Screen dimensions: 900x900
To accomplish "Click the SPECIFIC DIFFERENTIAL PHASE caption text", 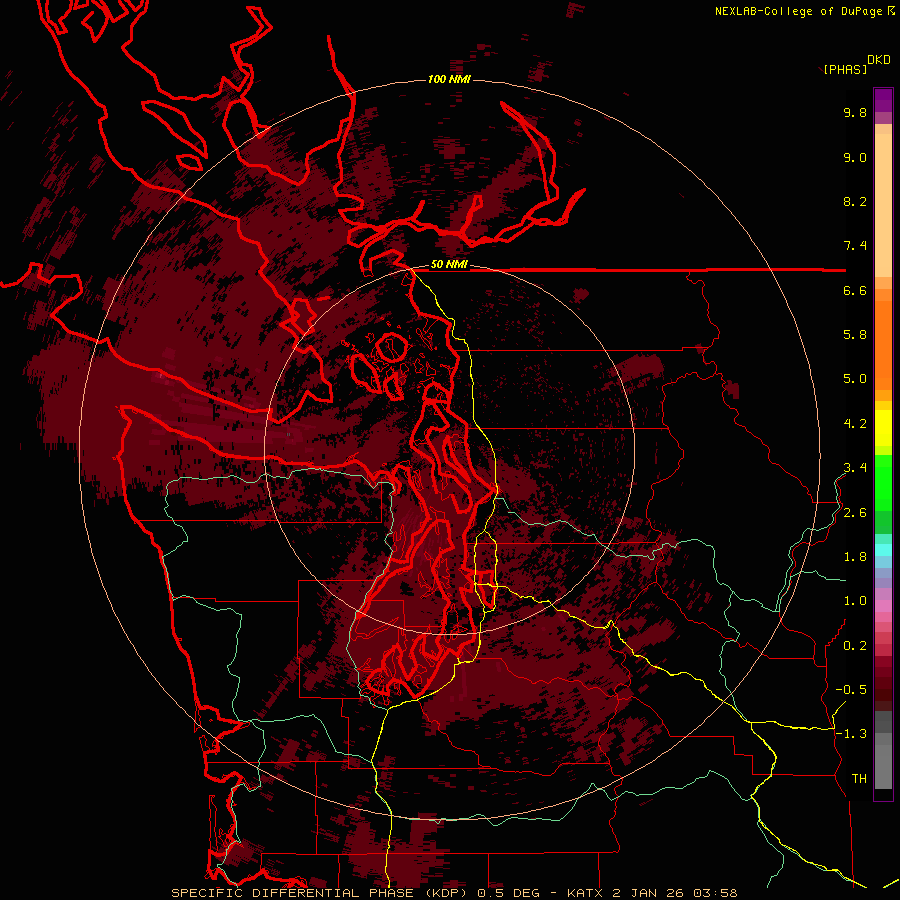I will pyautogui.click(x=292, y=893).
